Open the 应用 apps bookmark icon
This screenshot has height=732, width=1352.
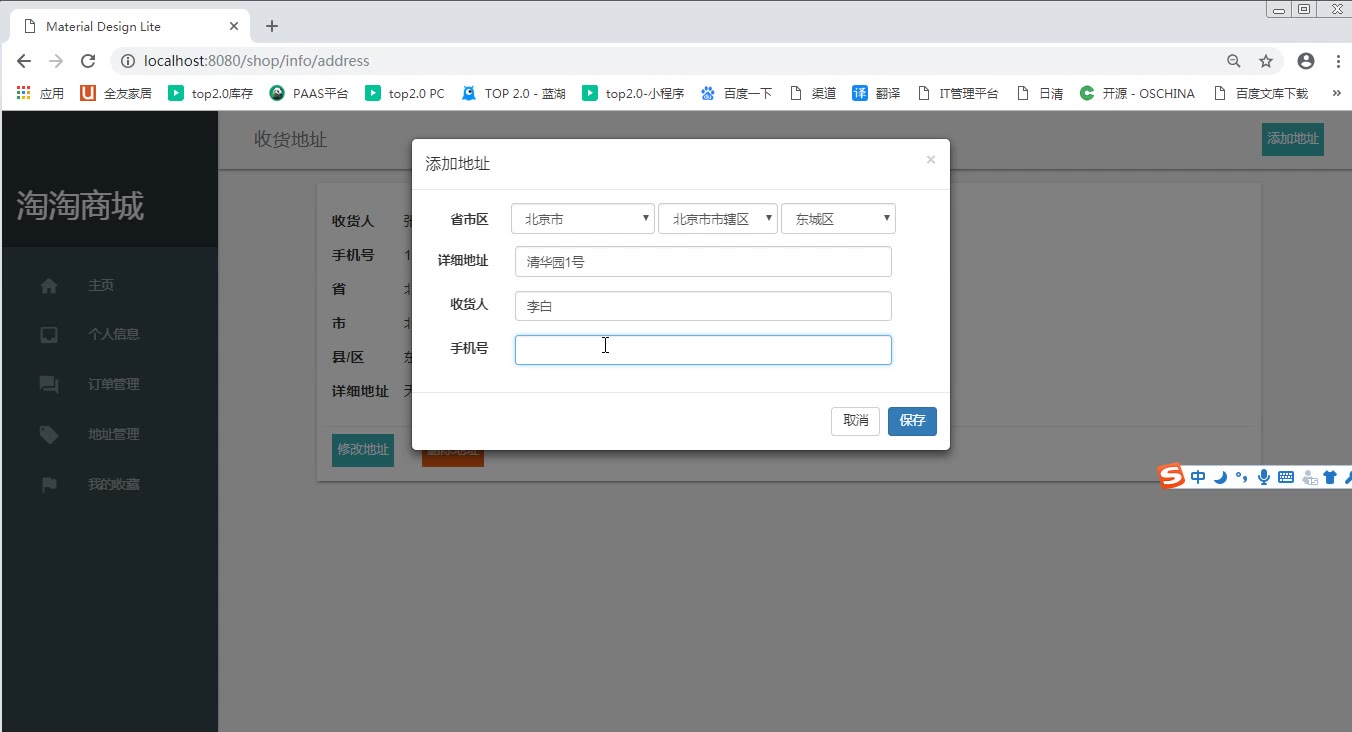(x=24, y=93)
